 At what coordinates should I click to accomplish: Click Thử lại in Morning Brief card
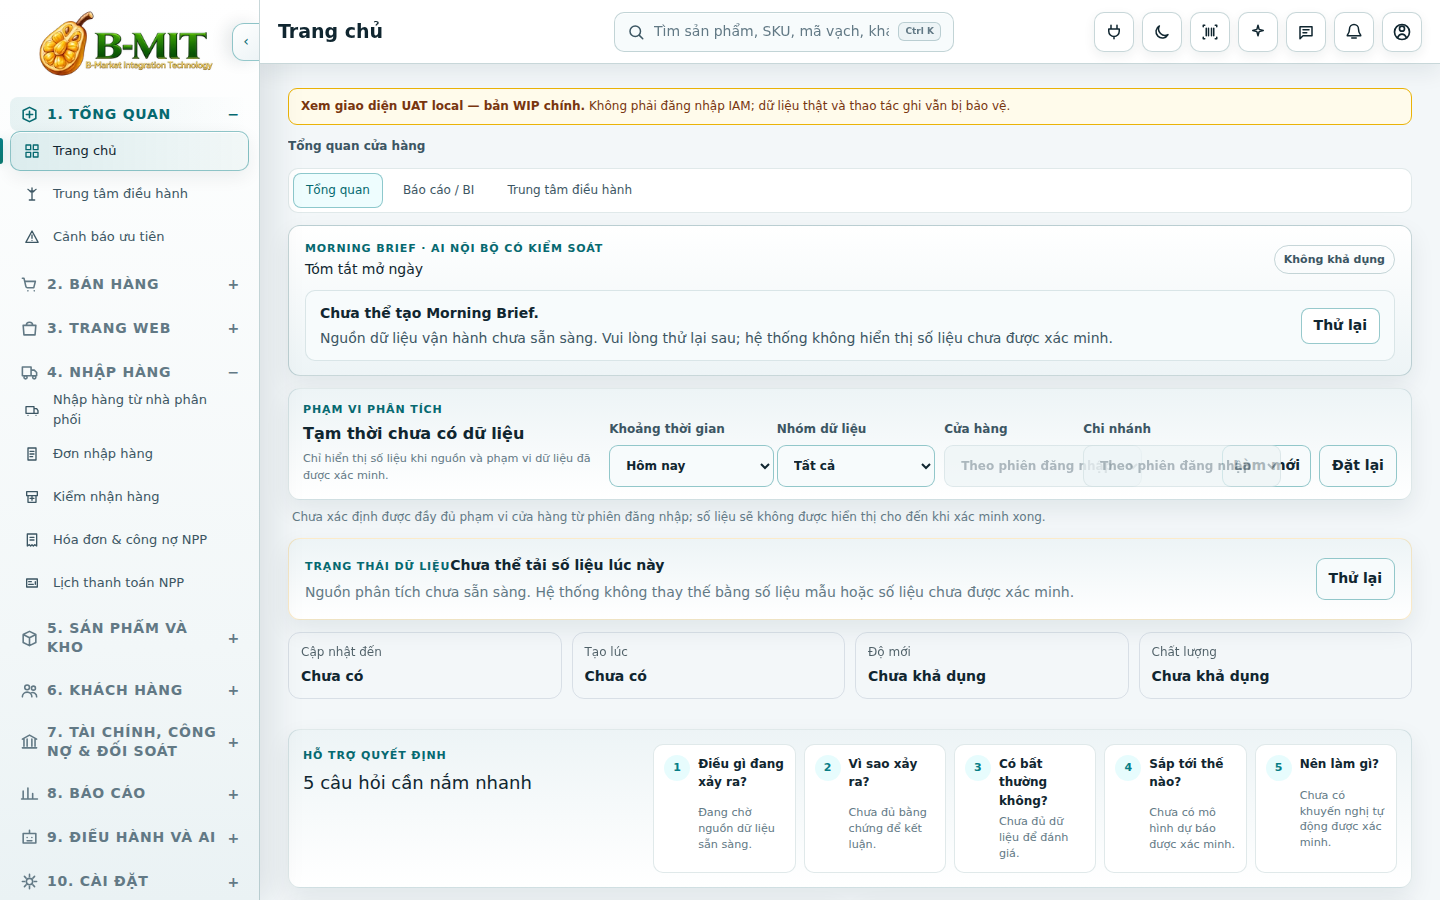(x=1340, y=326)
